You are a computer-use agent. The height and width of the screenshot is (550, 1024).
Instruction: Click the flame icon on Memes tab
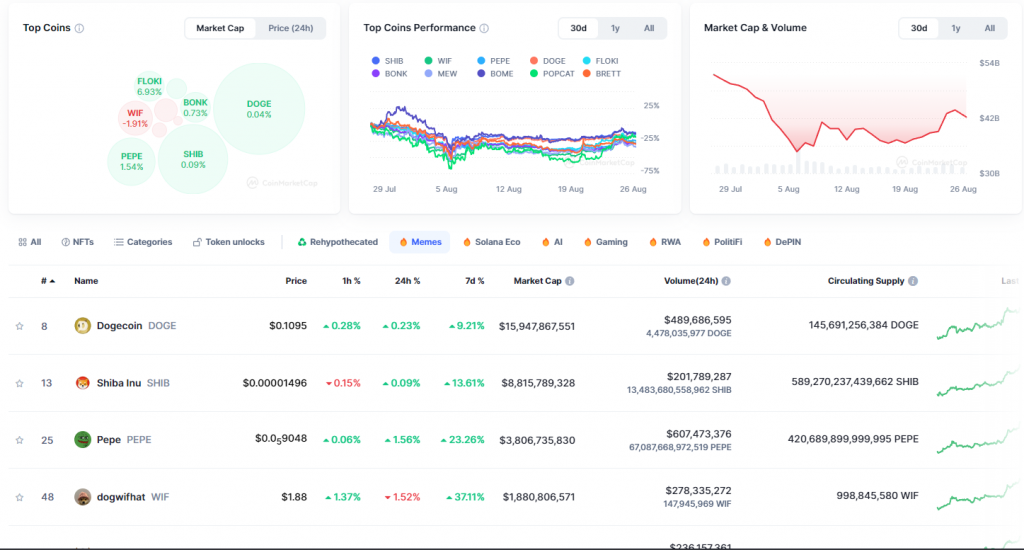(x=403, y=242)
